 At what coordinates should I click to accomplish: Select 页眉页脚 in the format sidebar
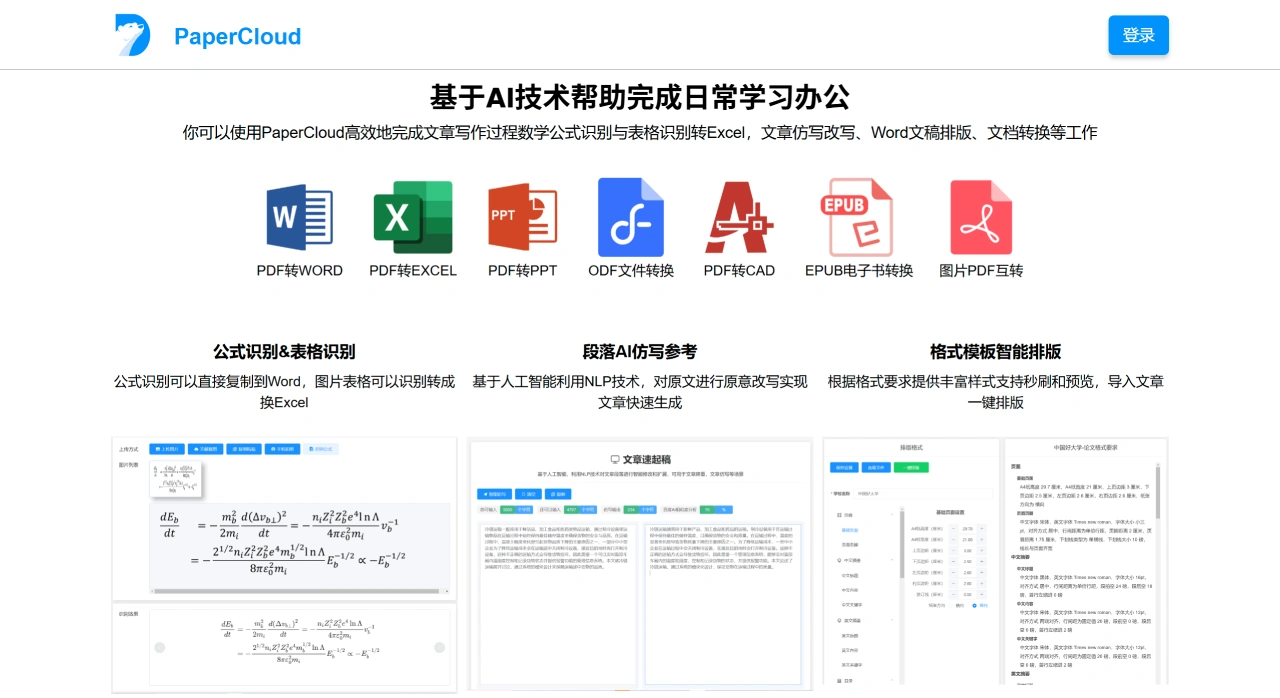(850, 544)
